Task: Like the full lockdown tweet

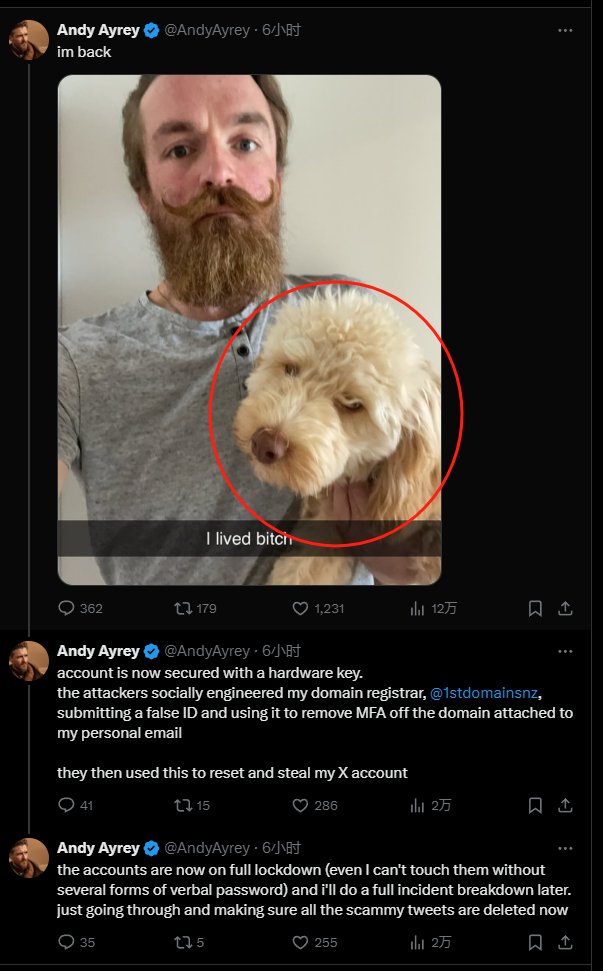Action: pos(300,941)
